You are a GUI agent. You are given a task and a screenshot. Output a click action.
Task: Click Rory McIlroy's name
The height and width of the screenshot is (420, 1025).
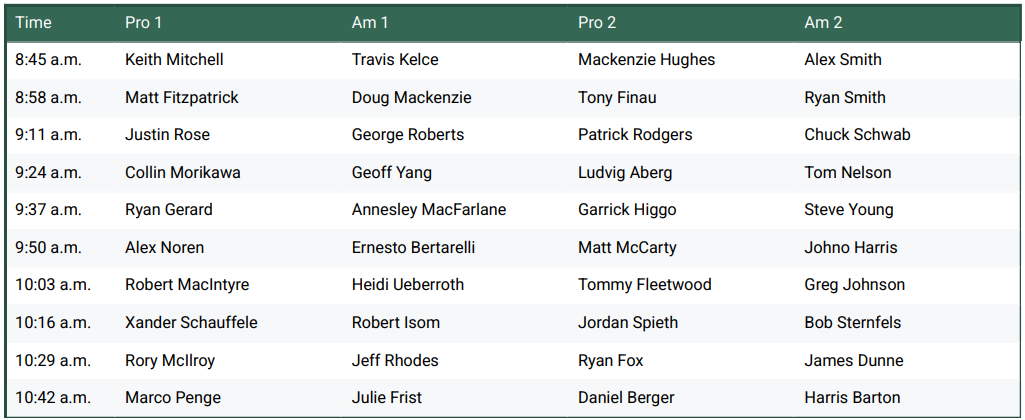click(x=170, y=361)
